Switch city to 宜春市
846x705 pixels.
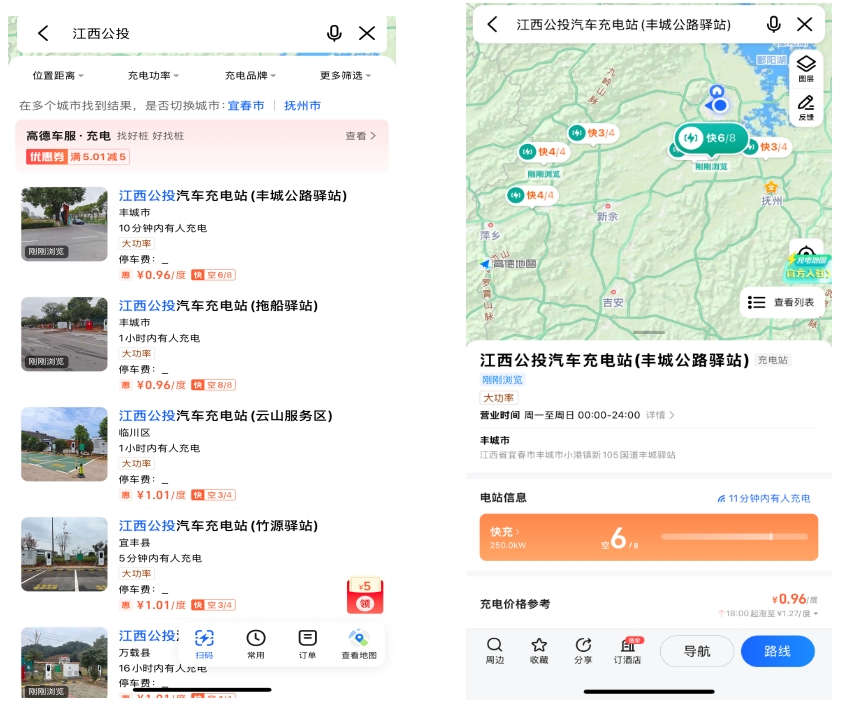(x=246, y=105)
